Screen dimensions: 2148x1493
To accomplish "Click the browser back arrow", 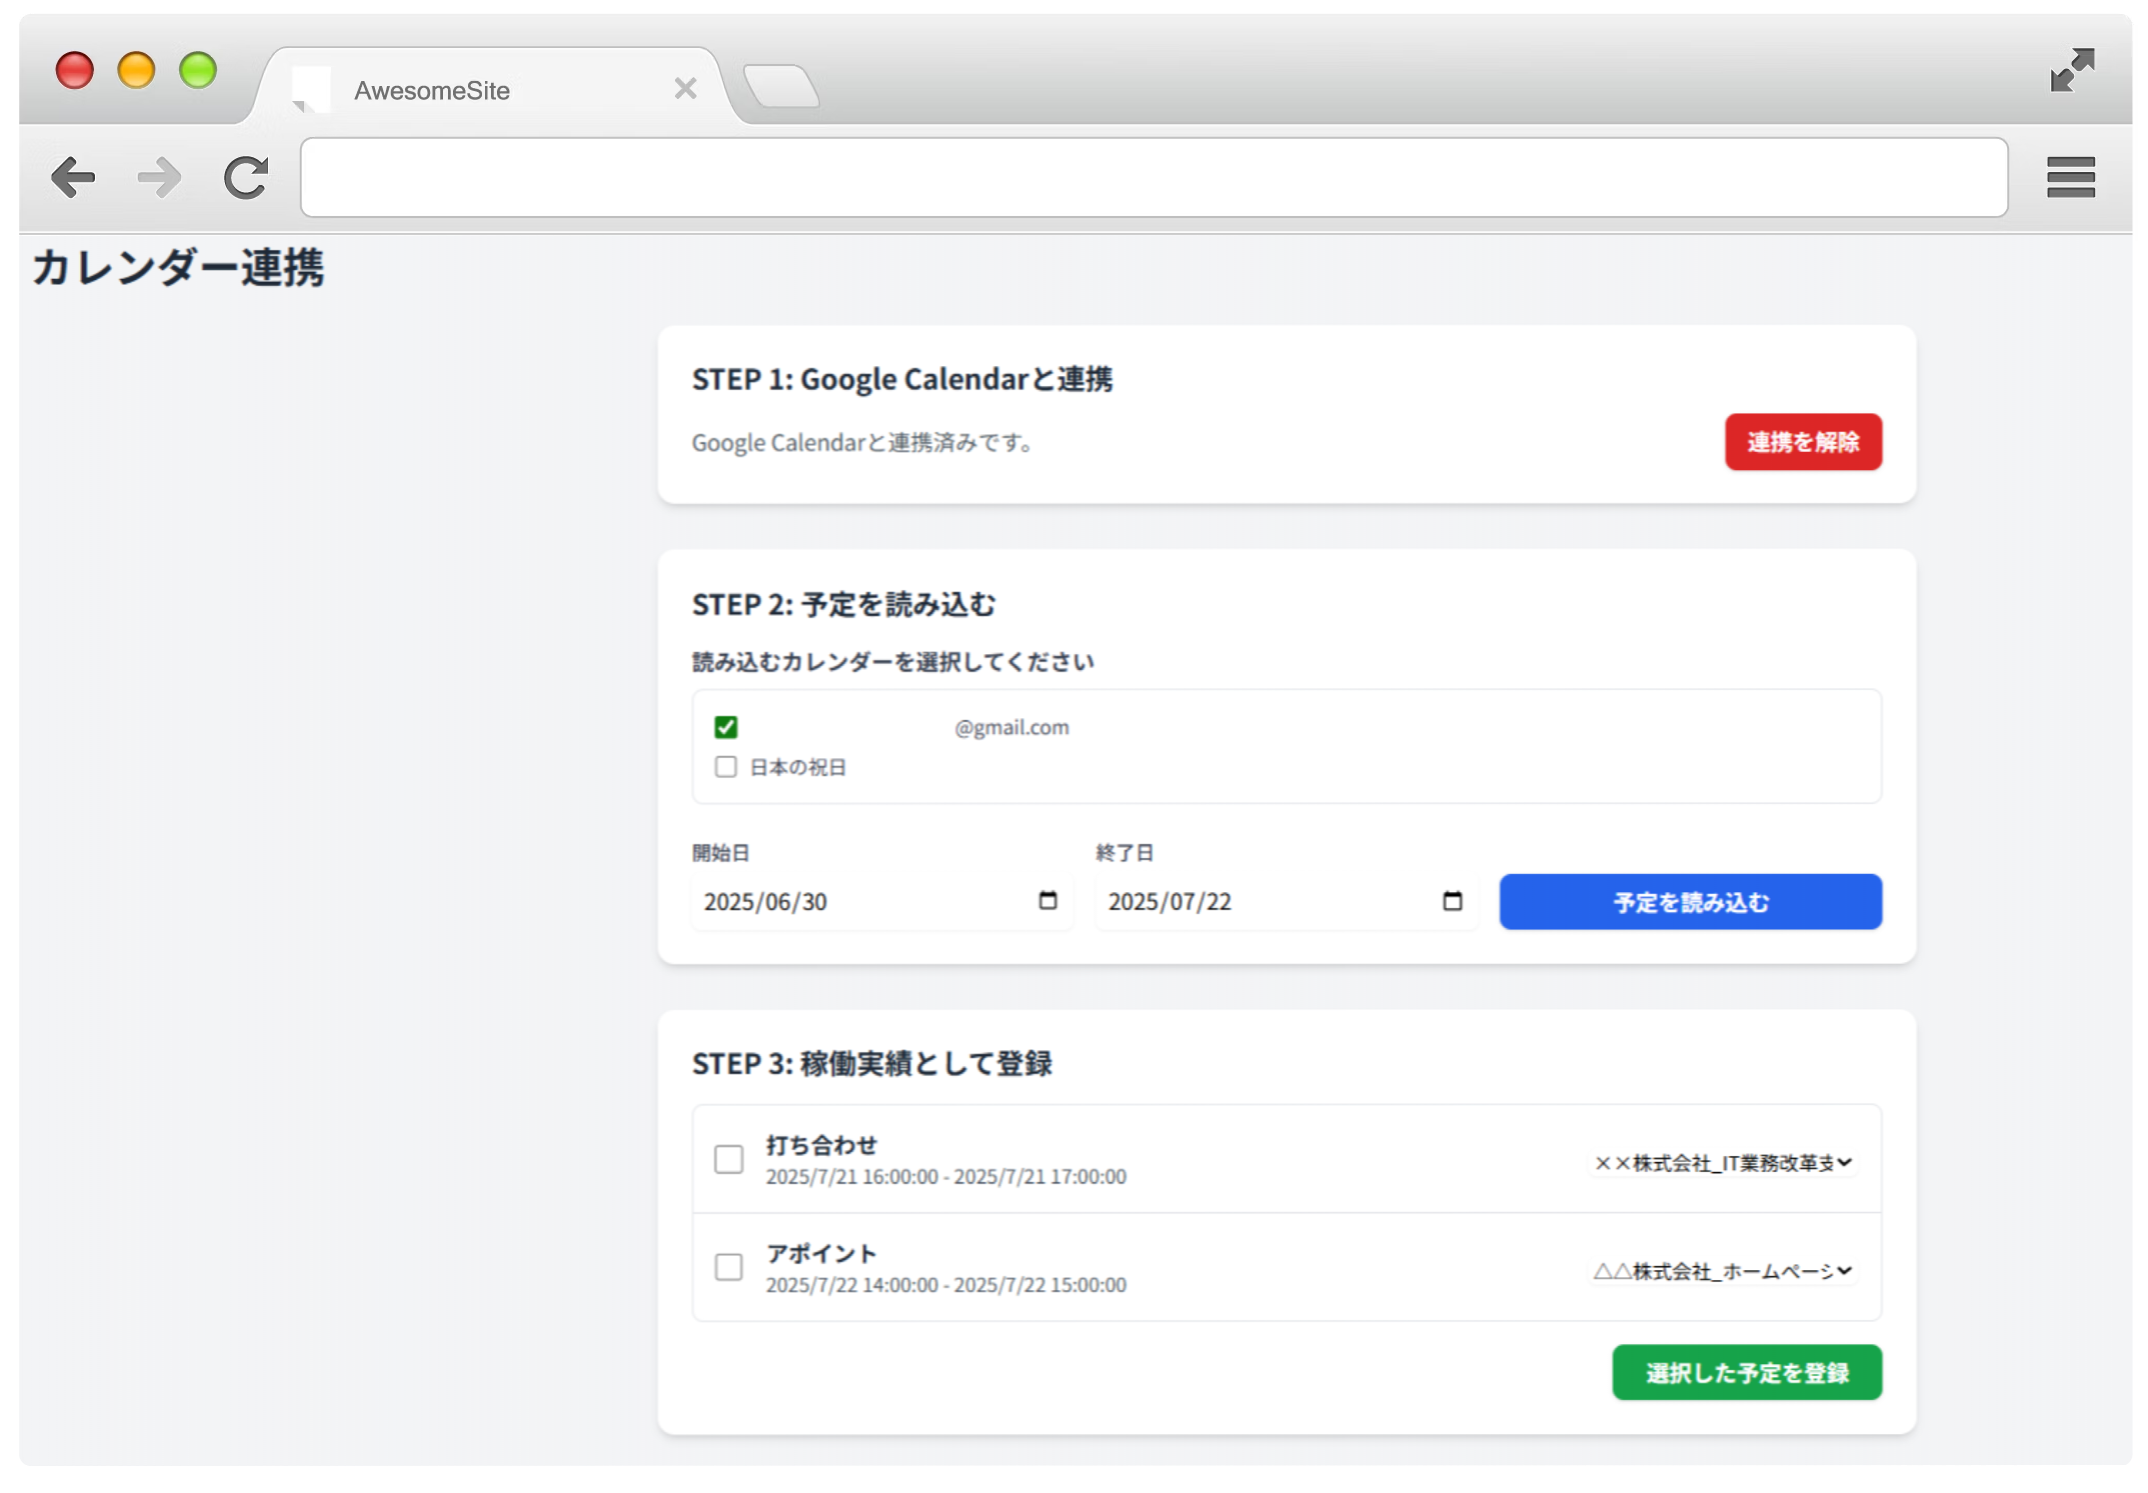I will [73, 178].
